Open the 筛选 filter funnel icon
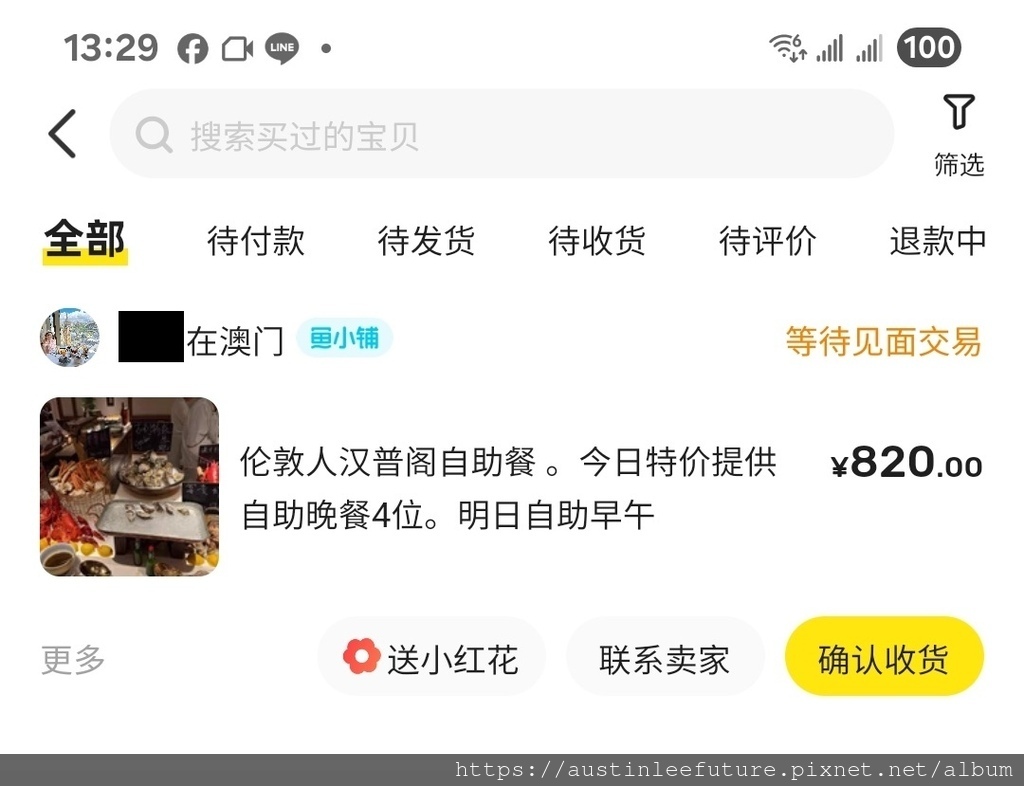This screenshot has height=786, width=1024. click(x=959, y=112)
